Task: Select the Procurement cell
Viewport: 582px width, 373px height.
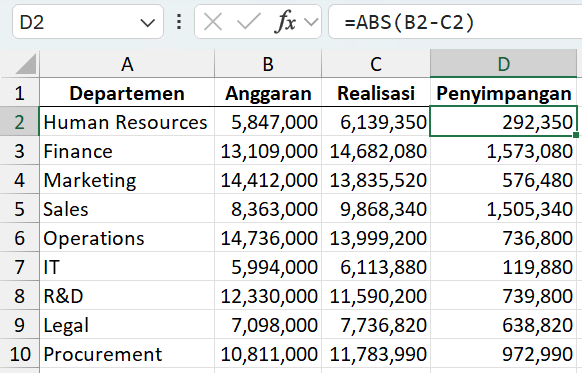Action: click(127, 353)
